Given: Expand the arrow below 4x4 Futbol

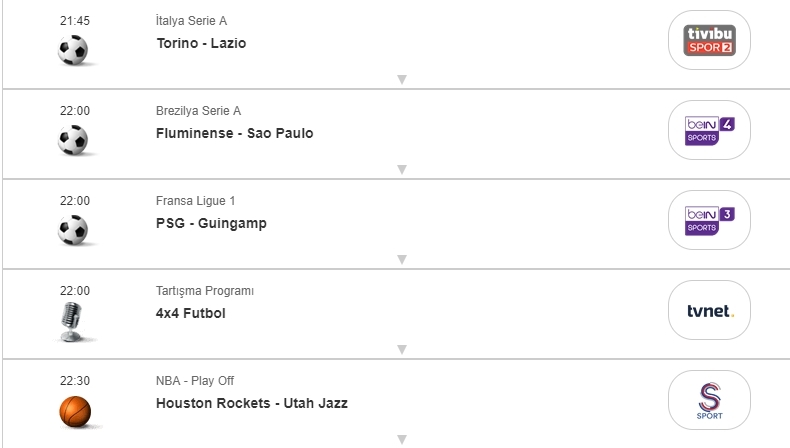Looking at the screenshot, I should (401, 349).
